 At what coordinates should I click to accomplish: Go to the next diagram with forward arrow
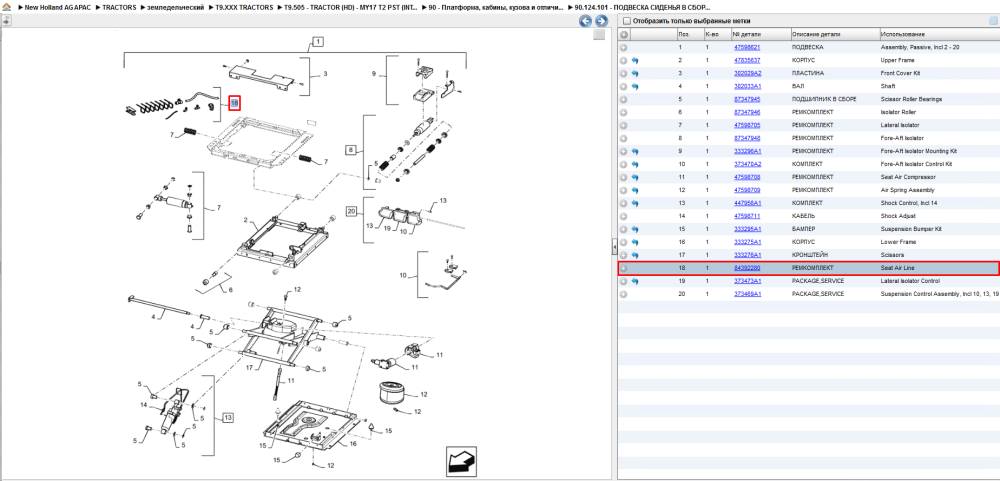coord(600,21)
